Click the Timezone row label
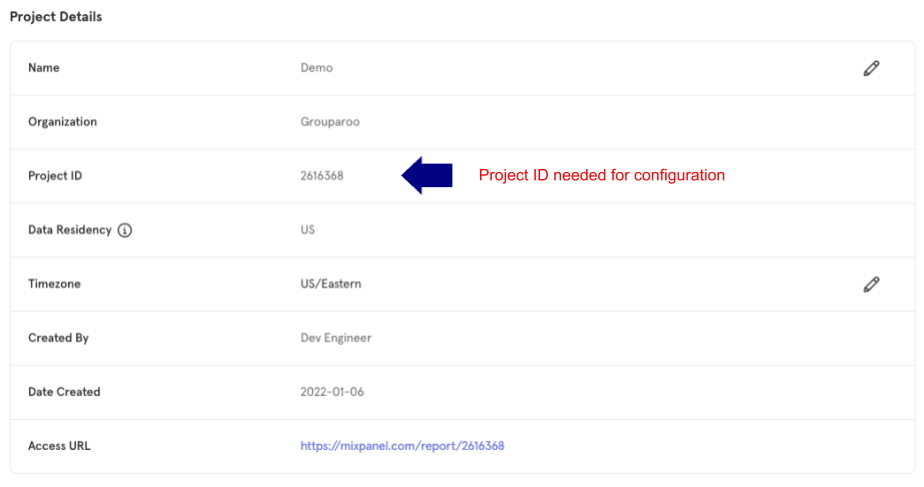The image size is (924, 487). pyautogui.click(x=54, y=284)
